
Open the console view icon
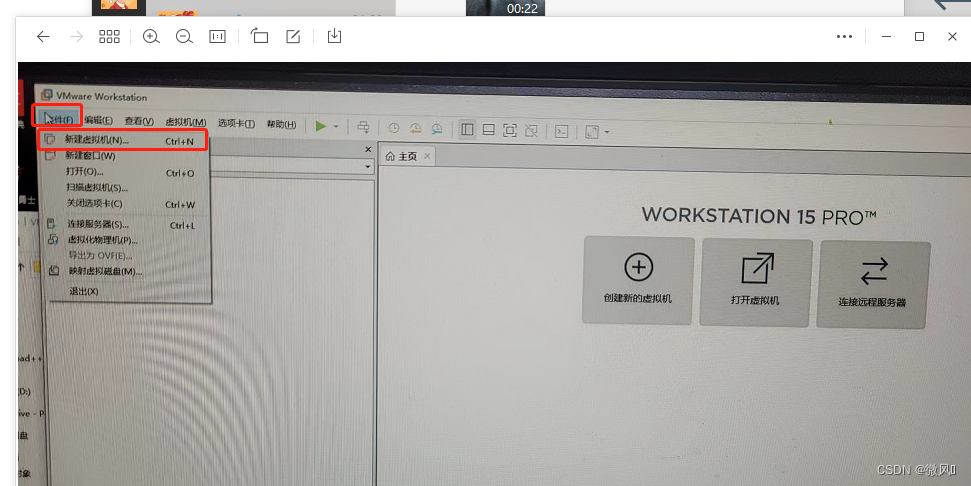(x=562, y=131)
